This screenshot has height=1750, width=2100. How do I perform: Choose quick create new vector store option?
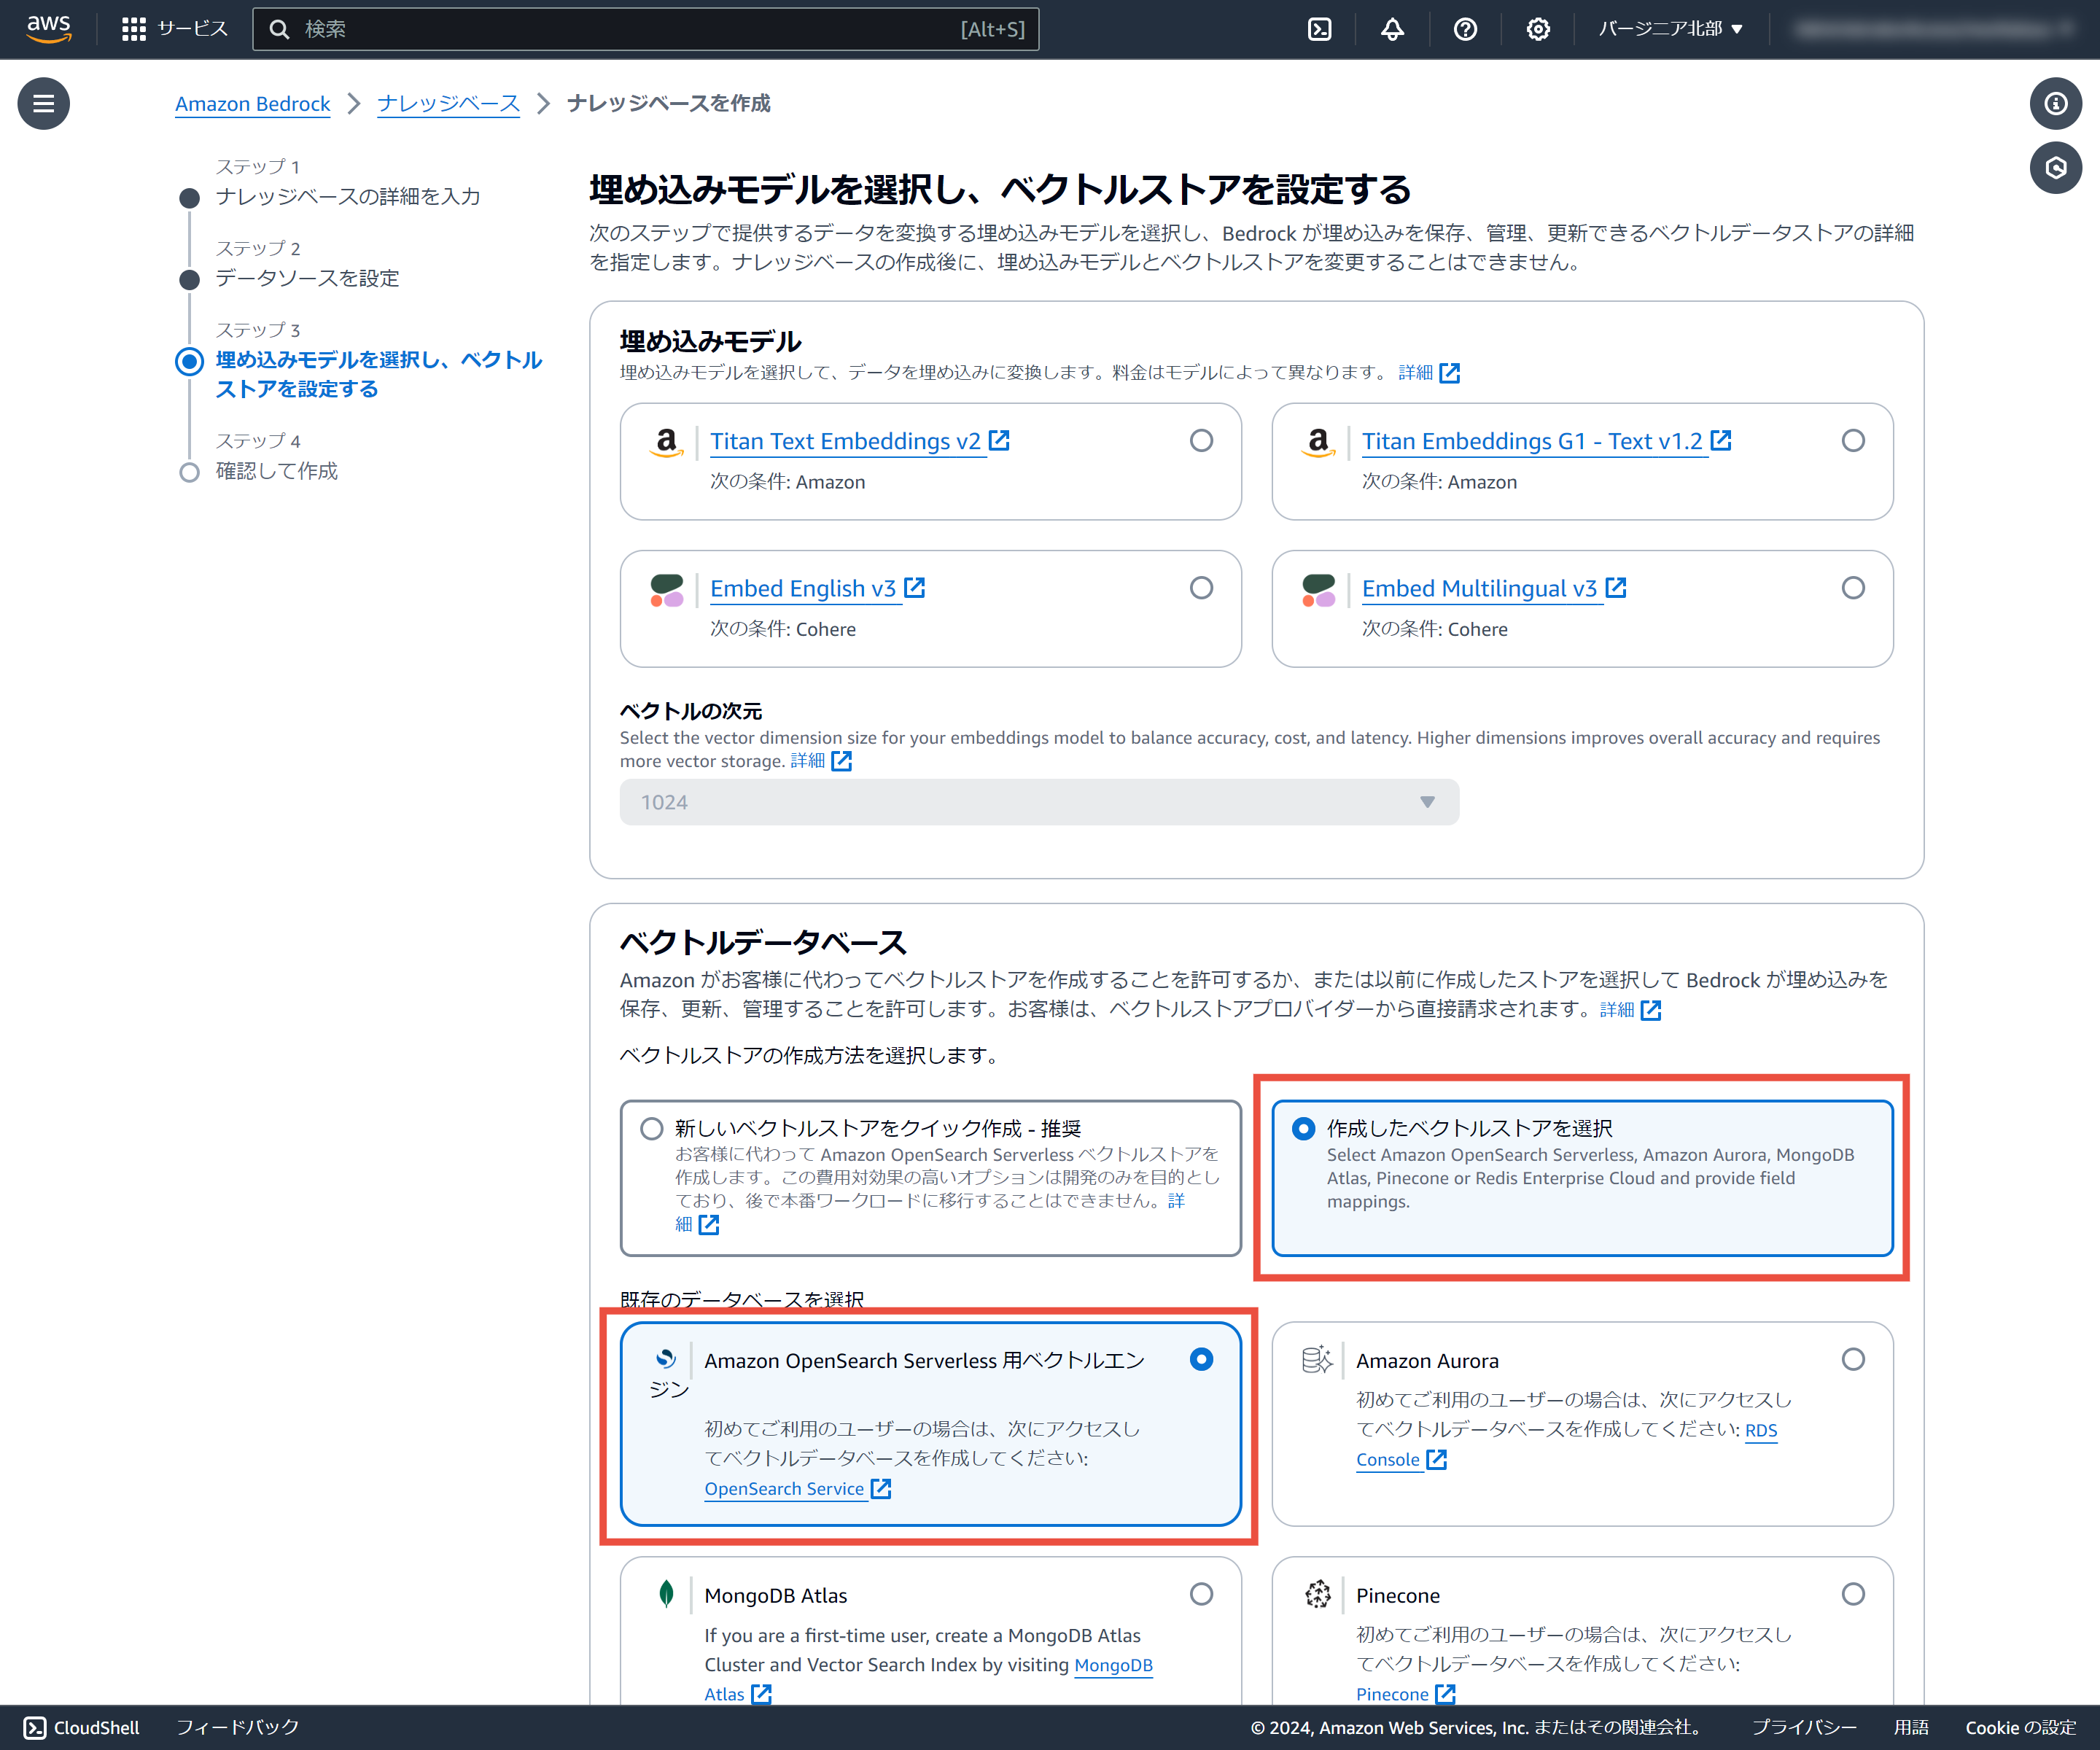652,1129
